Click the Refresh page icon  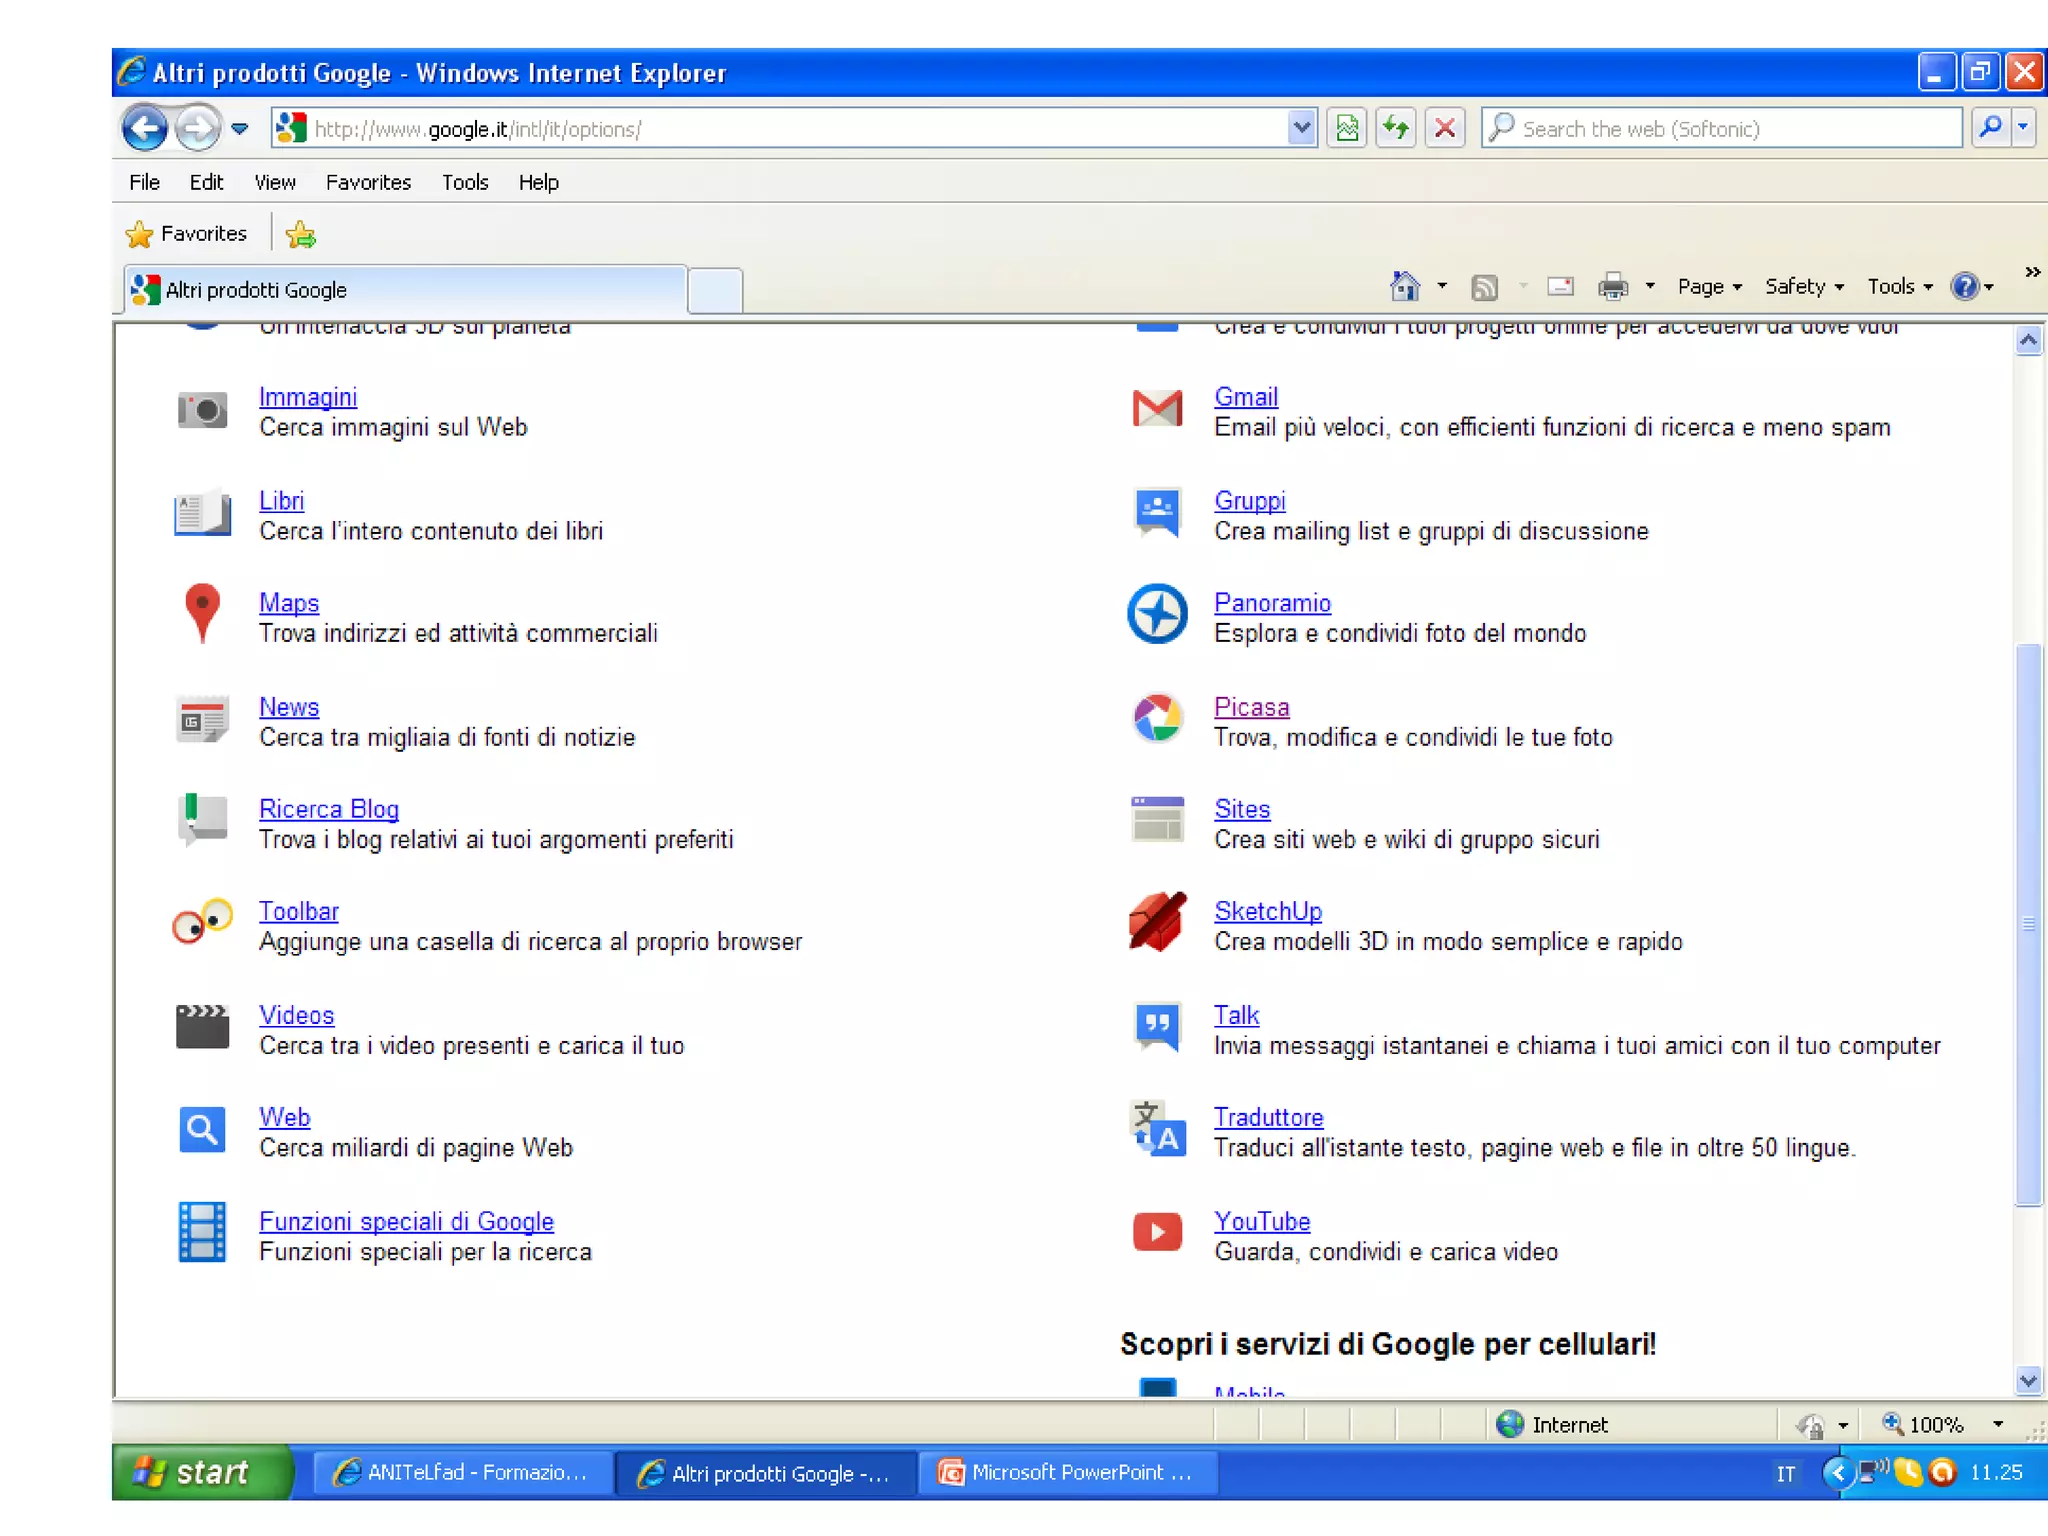[1395, 128]
